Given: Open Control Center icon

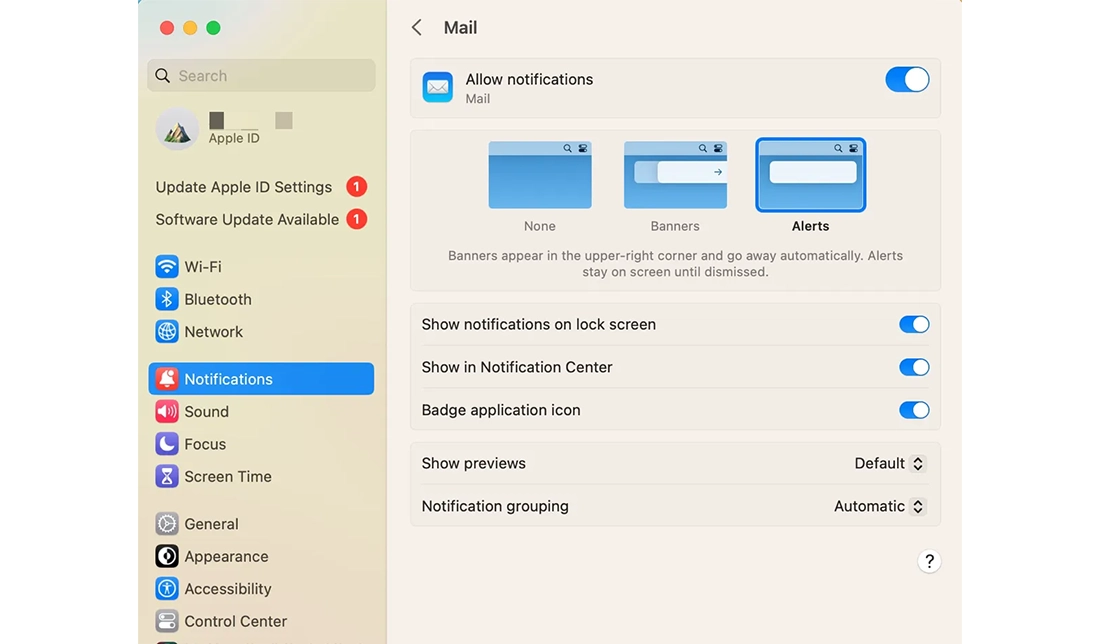Looking at the screenshot, I should click(167, 621).
